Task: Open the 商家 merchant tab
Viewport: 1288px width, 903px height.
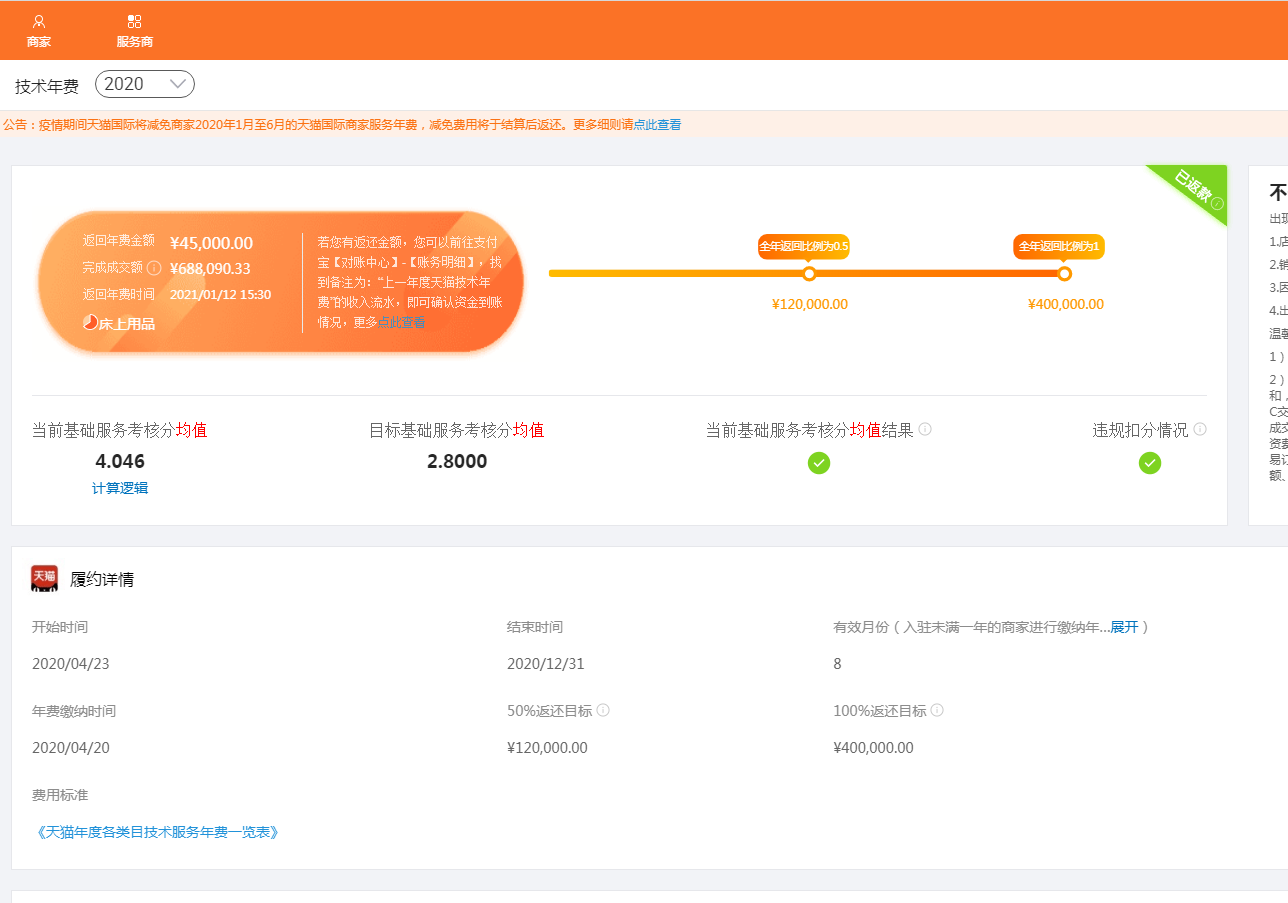Action: (x=39, y=31)
